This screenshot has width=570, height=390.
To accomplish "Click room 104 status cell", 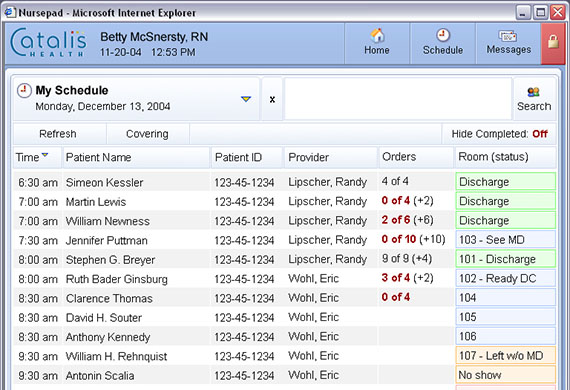I will tap(506, 297).
